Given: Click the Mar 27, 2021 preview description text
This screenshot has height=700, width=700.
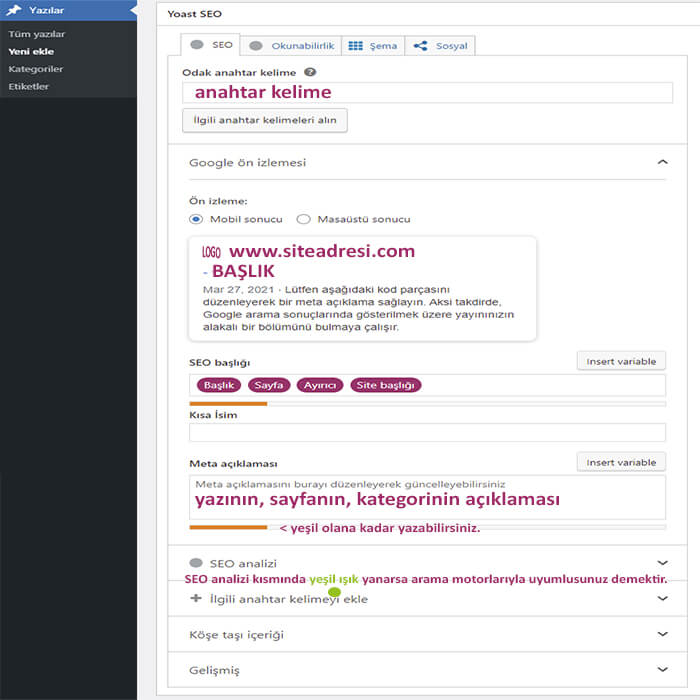Looking at the screenshot, I should click(358, 308).
